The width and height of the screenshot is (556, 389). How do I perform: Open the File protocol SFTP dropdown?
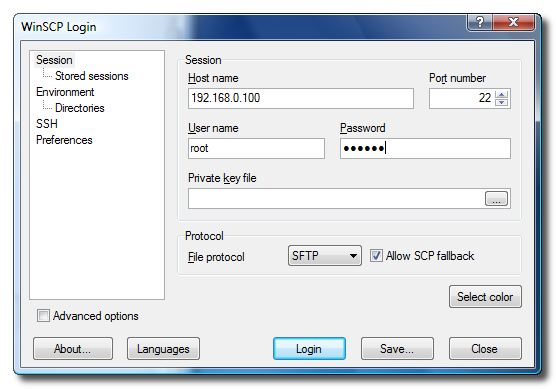tap(325, 256)
